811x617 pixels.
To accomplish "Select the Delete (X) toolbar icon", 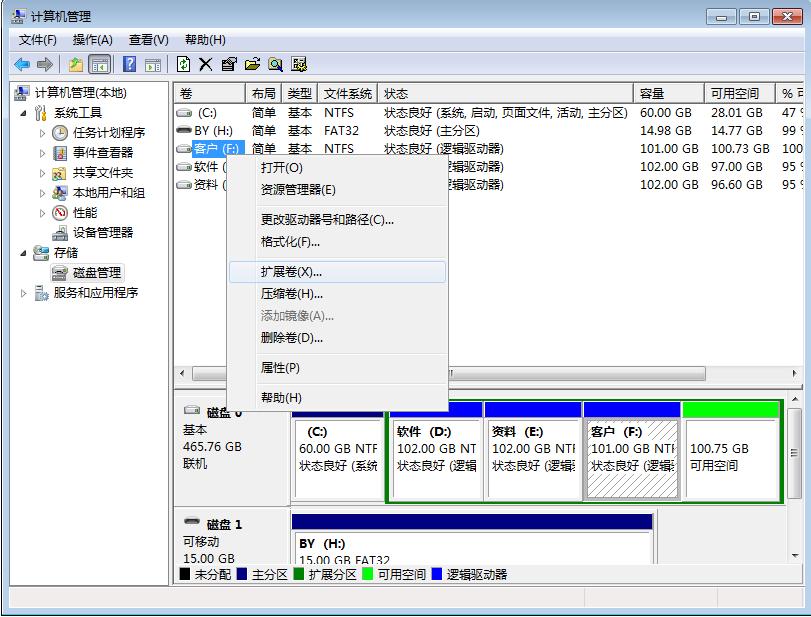I will tap(204, 64).
